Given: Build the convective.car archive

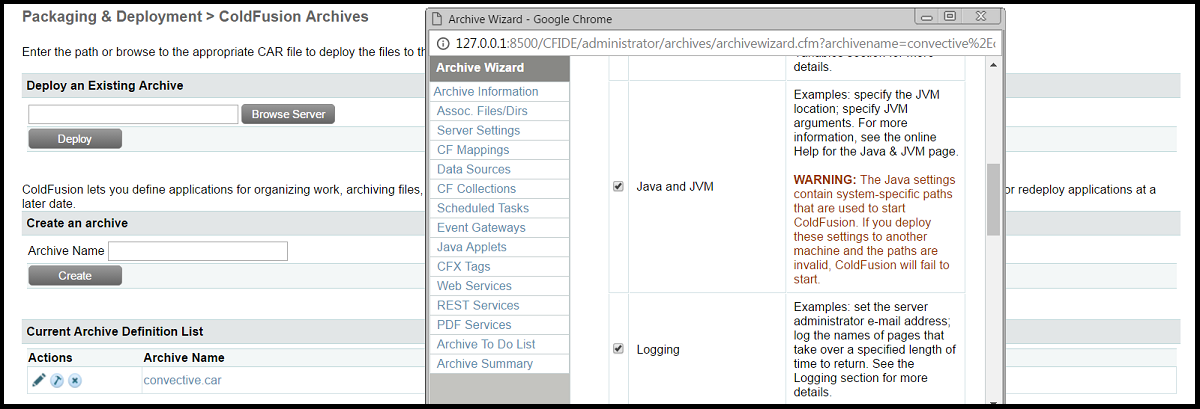Looking at the screenshot, I should click(57, 380).
